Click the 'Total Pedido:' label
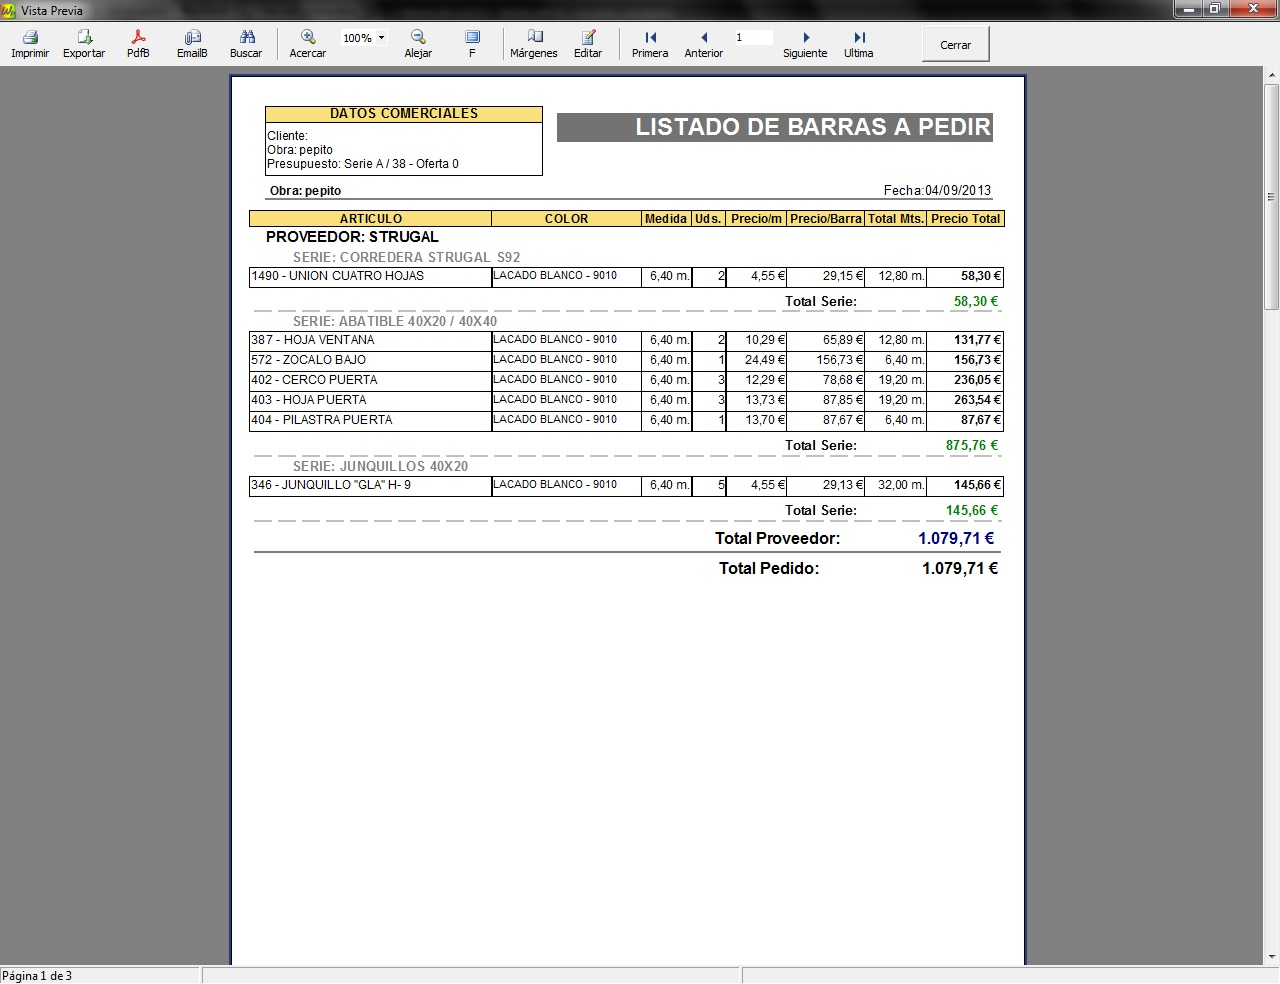This screenshot has width=1280, height=984. (769, 568)
